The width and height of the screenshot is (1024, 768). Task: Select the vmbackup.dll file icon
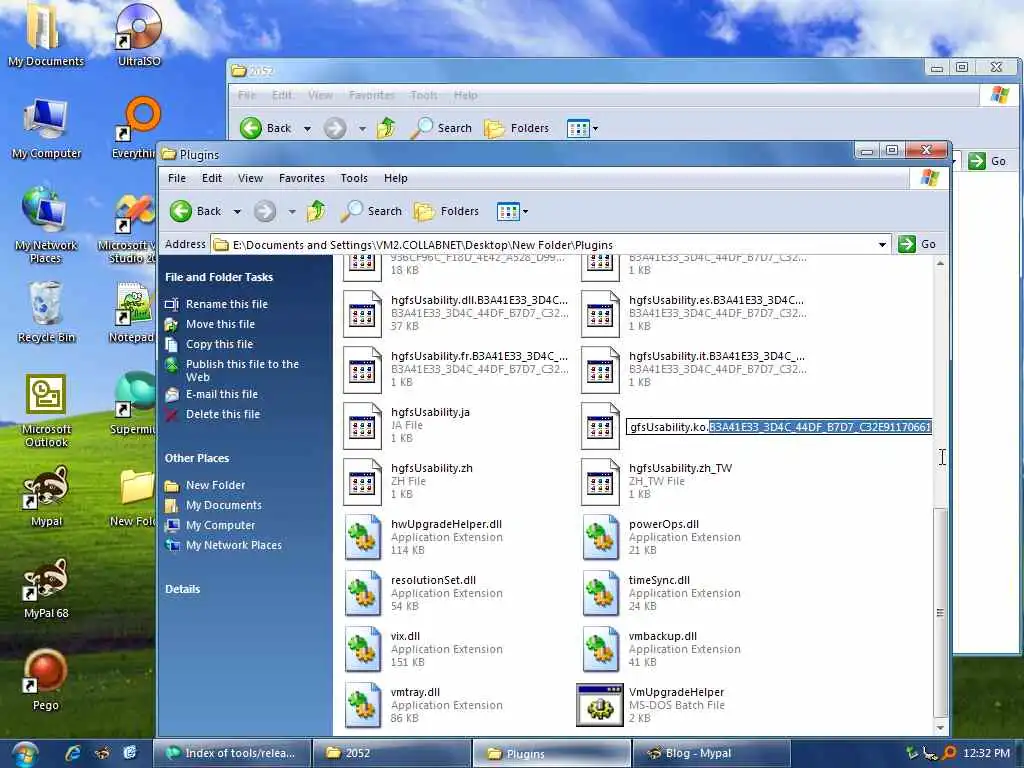pos(600,650)
